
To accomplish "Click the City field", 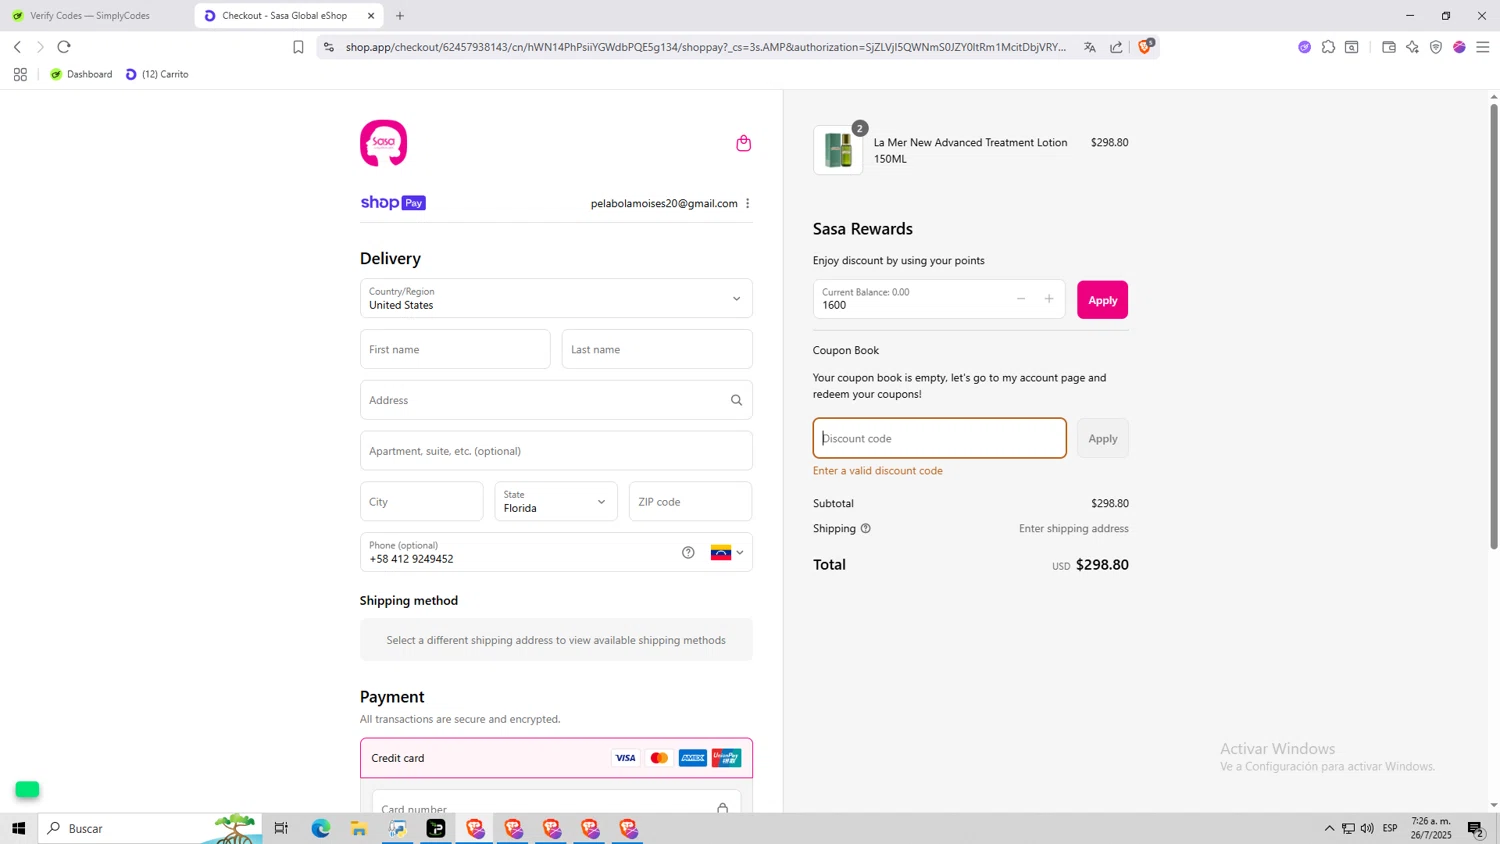I will pyautogui.click(x=421, y=501).
